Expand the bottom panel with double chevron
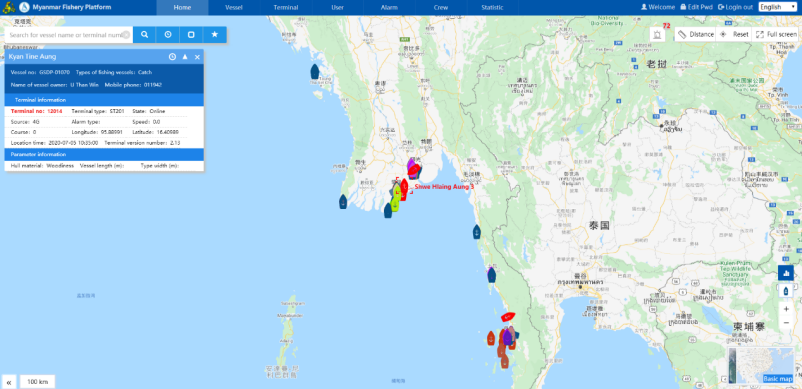 (x=9, y=382)
